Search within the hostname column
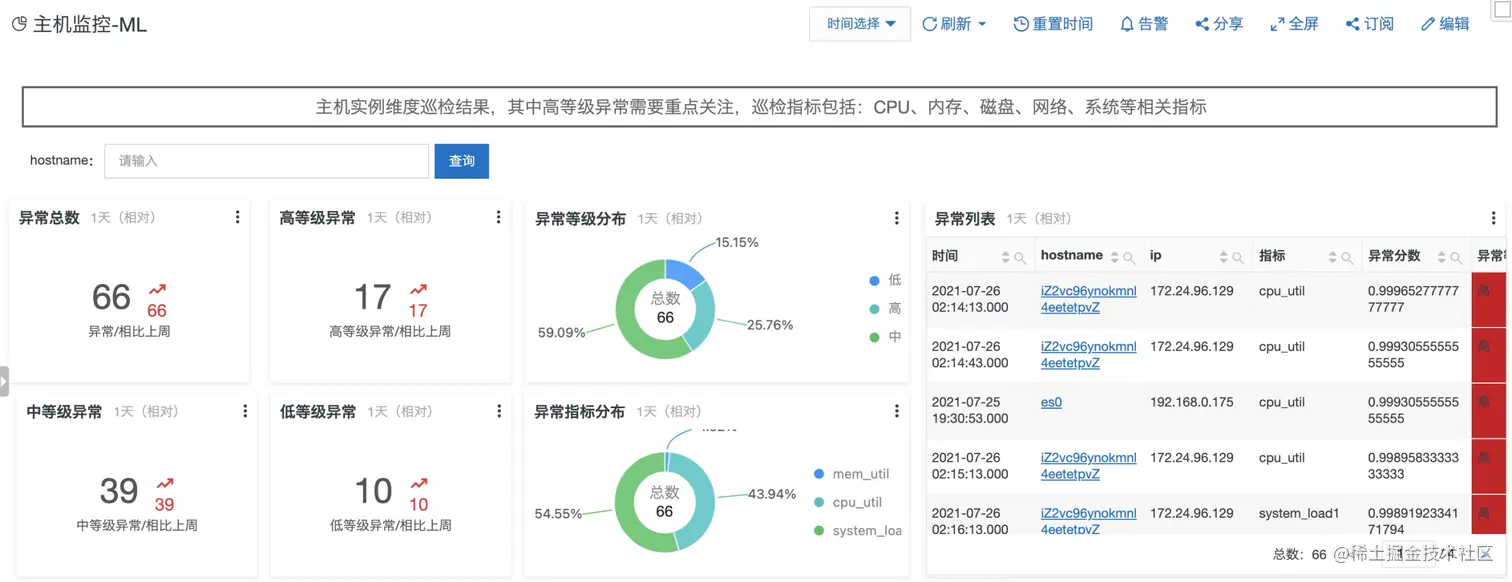The image size is (1512, 582). point(1129,258)
